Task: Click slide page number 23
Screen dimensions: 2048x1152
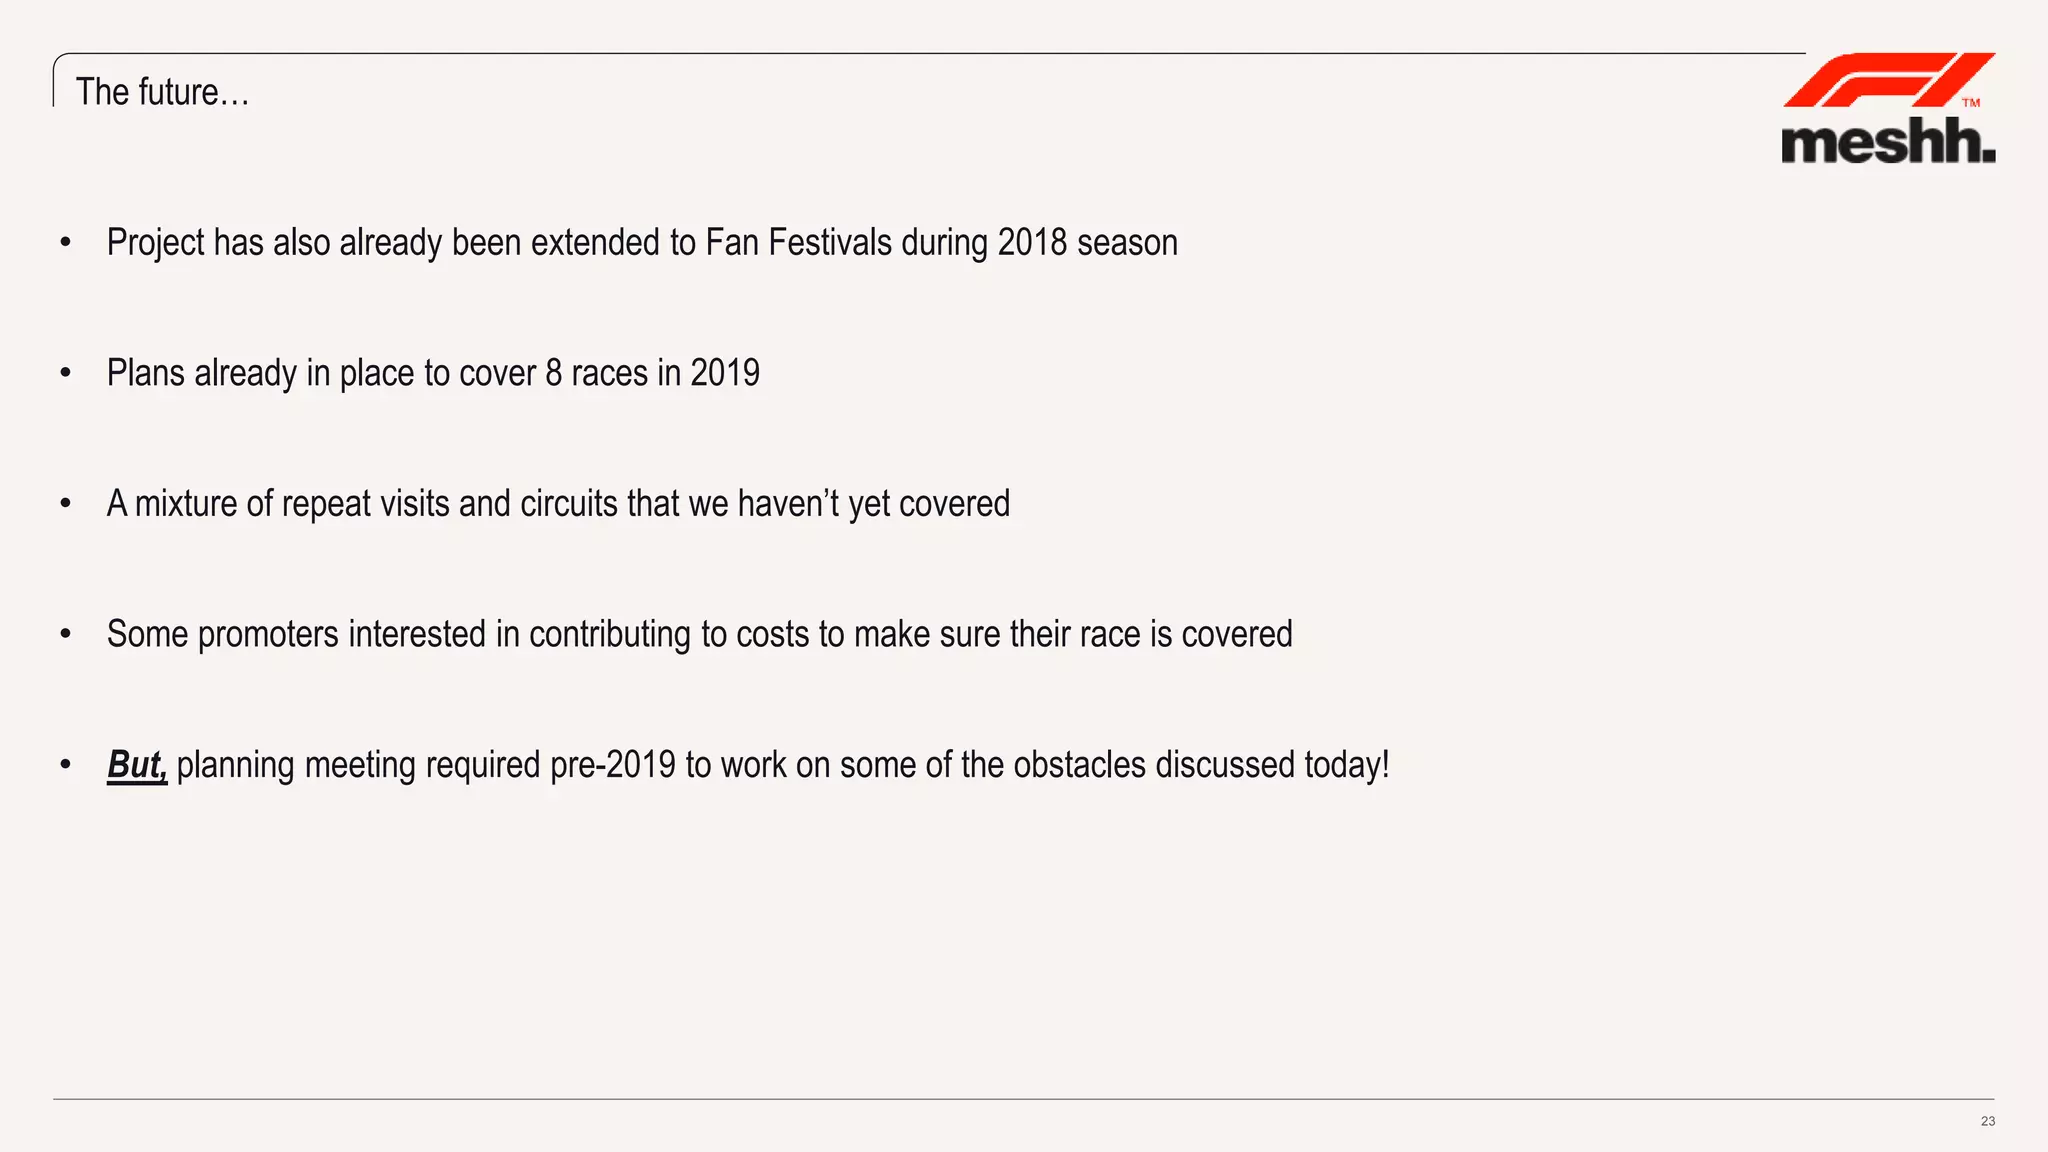Action: 1987,1121
